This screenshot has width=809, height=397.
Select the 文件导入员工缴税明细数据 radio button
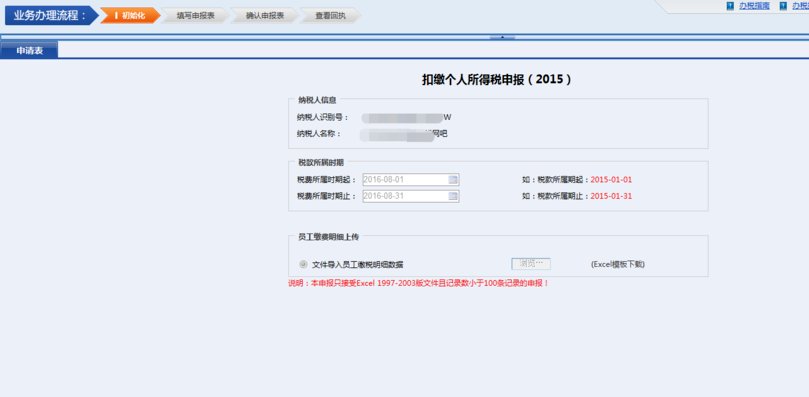303,264
